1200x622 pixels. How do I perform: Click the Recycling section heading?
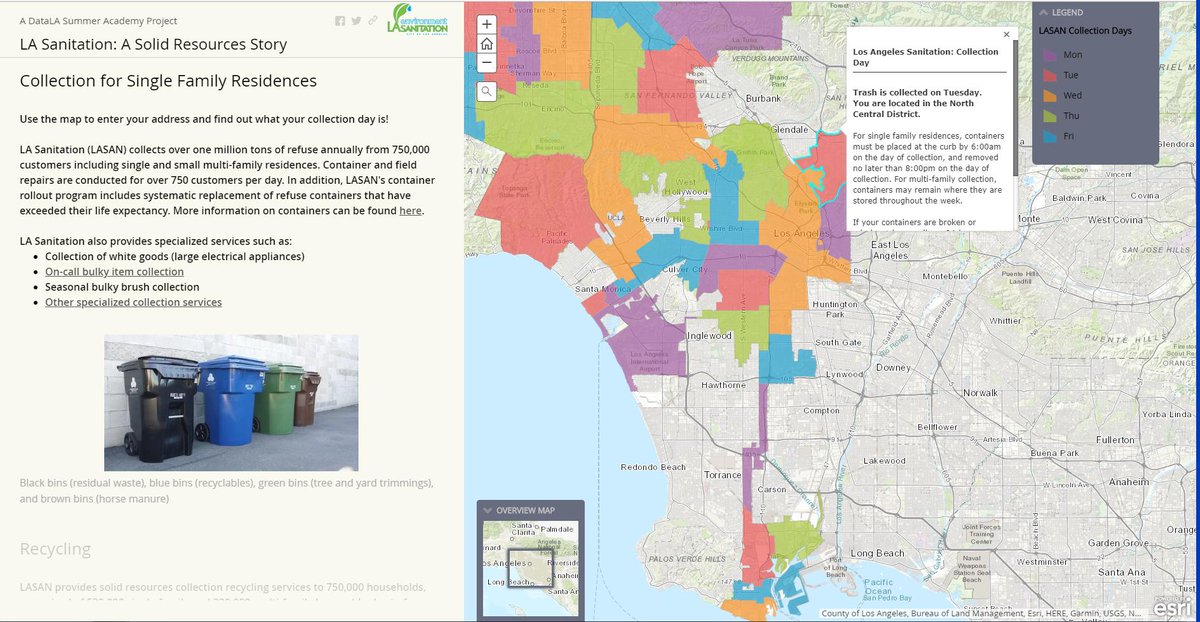[x=55, y=549]
